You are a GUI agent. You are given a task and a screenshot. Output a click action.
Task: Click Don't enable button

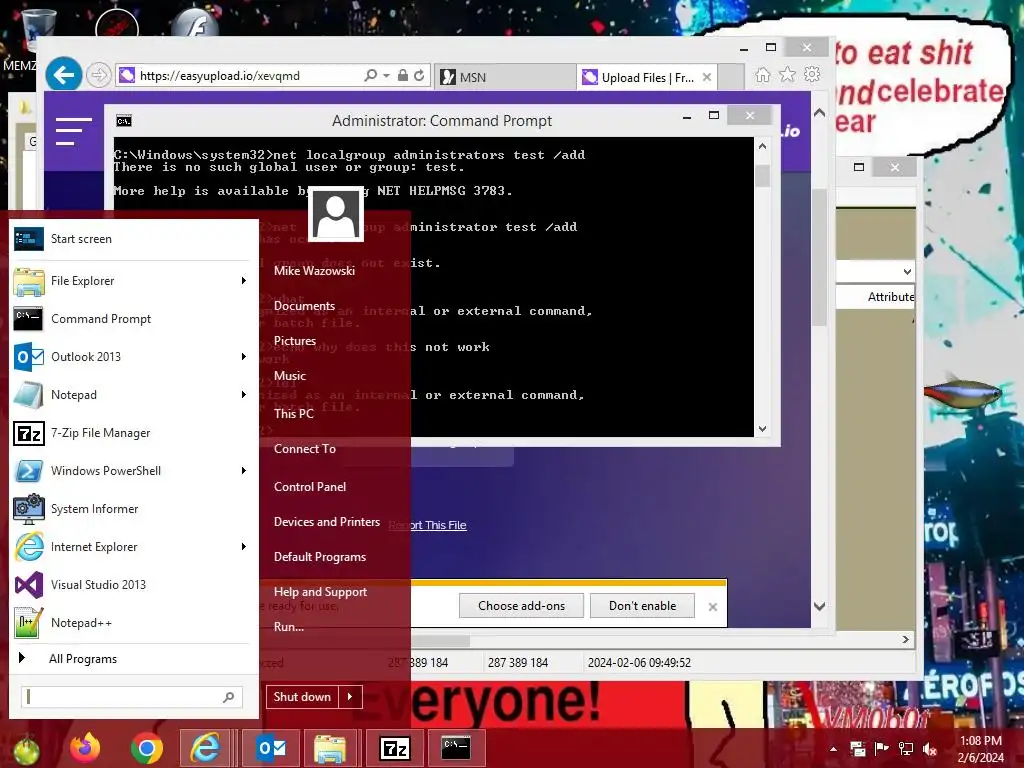tap(643, 605)
